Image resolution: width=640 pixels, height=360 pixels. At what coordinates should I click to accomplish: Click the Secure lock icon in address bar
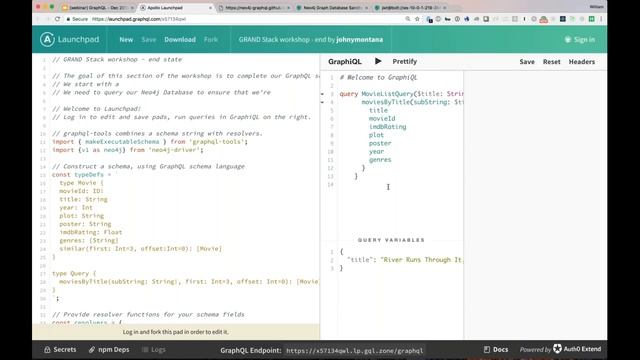point(68,19)
